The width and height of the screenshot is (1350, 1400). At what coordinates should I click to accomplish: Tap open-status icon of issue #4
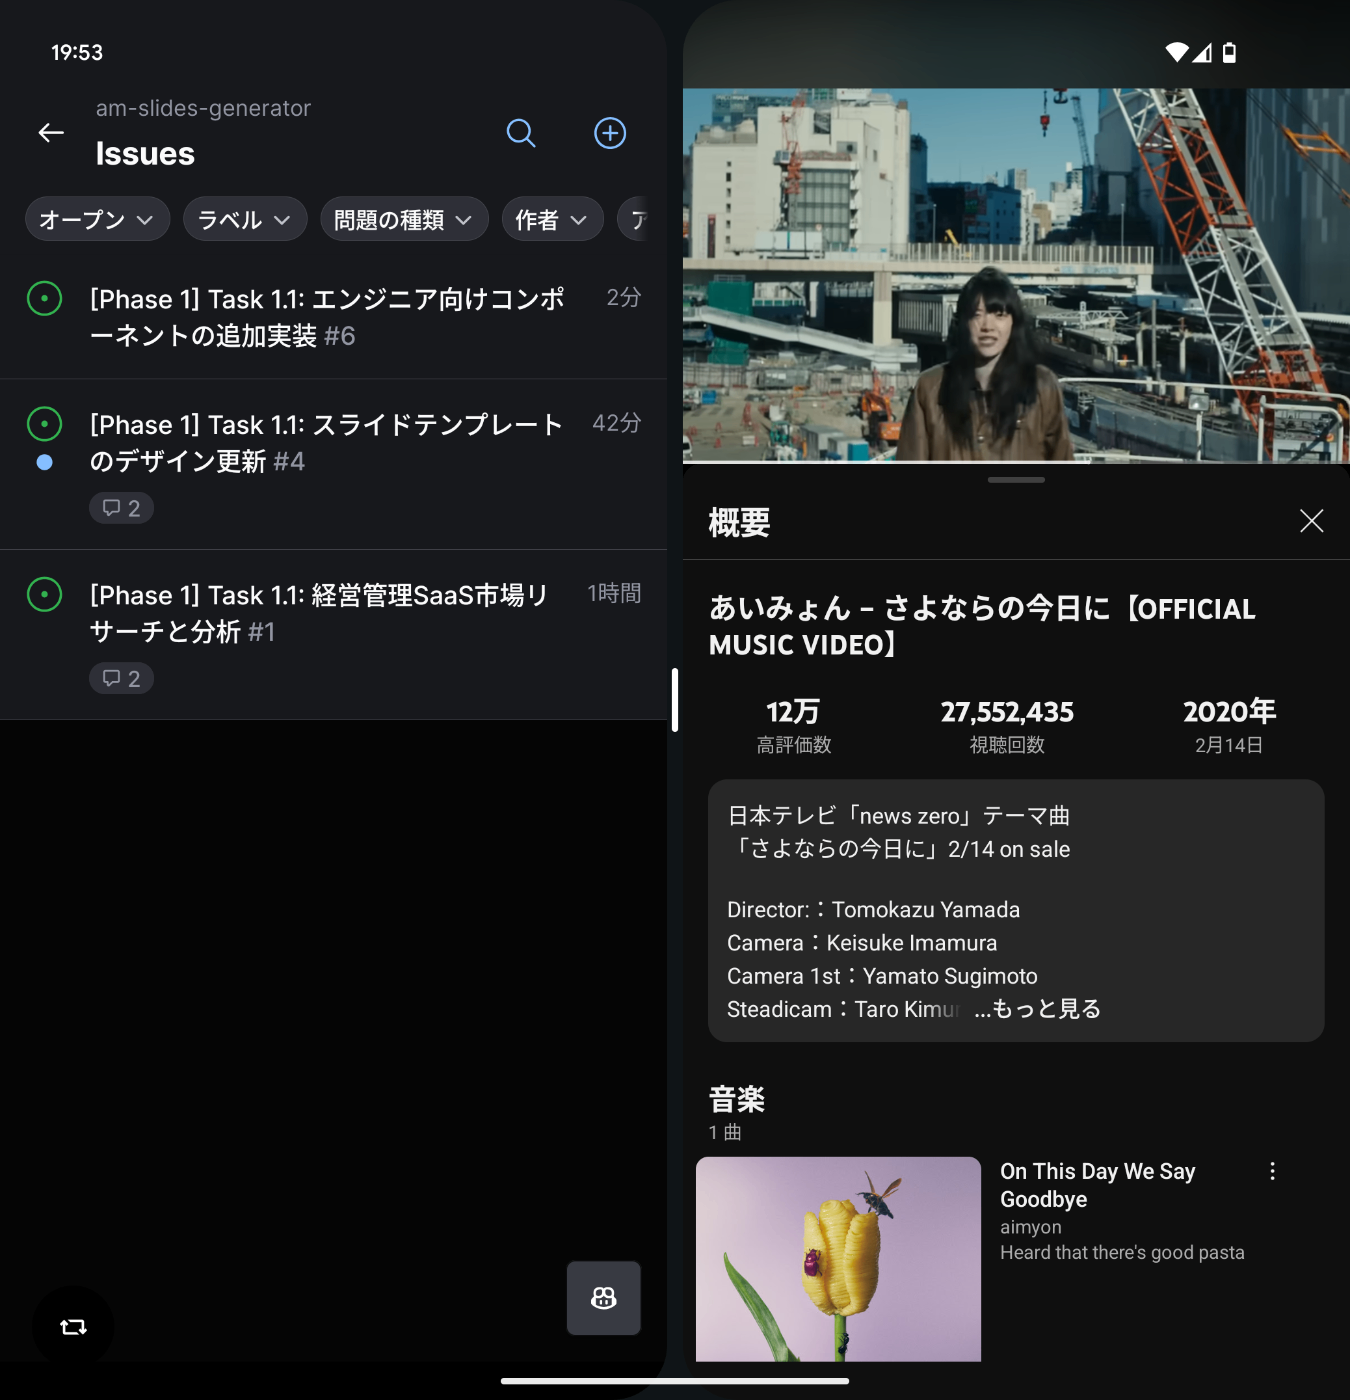tap(44, 424)
